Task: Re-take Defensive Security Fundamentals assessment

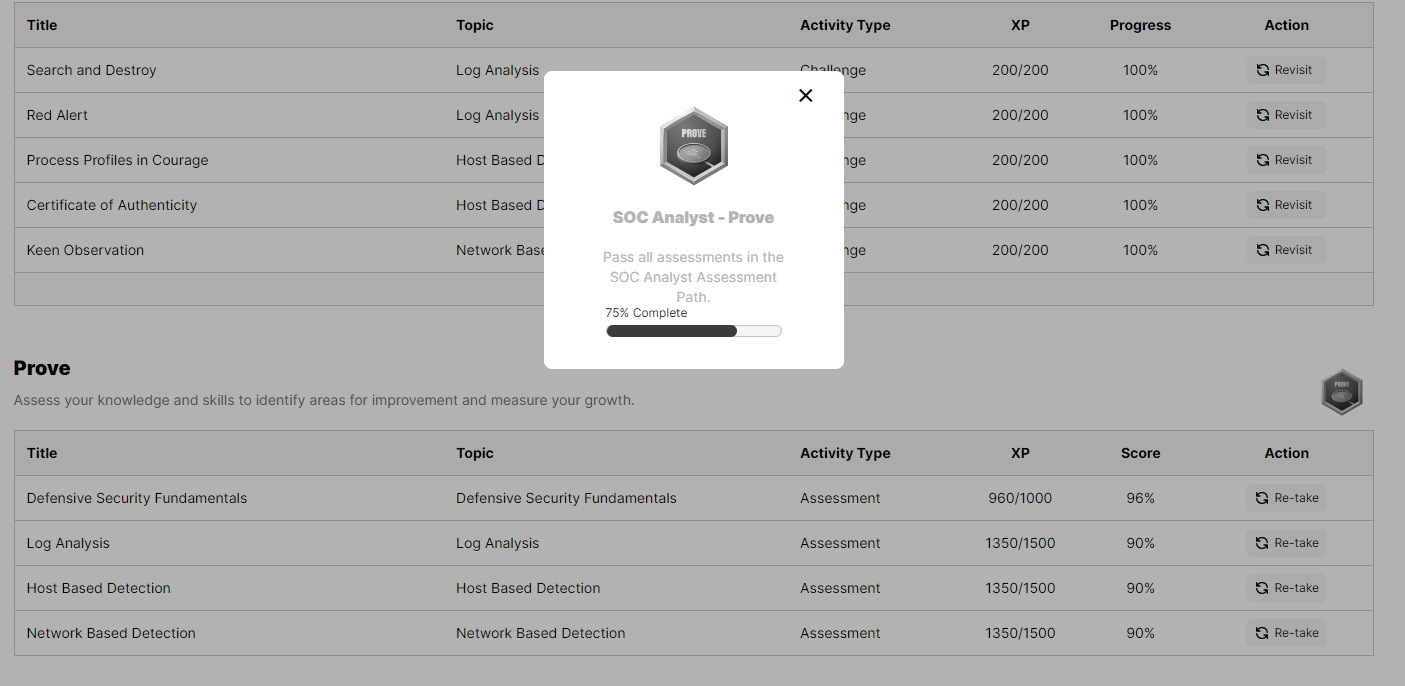Action: pyautogui.click(x=1286, y=498)
